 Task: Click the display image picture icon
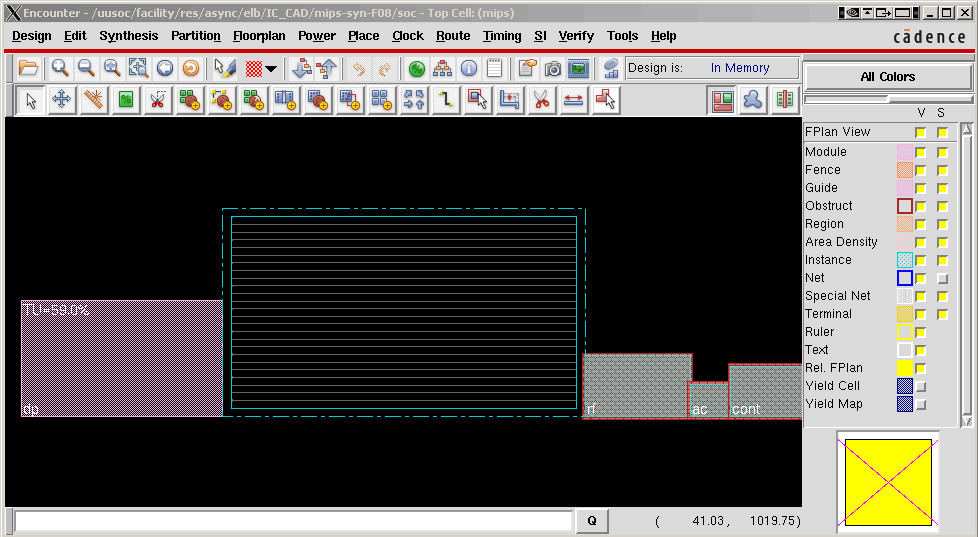tap(579, 67)
